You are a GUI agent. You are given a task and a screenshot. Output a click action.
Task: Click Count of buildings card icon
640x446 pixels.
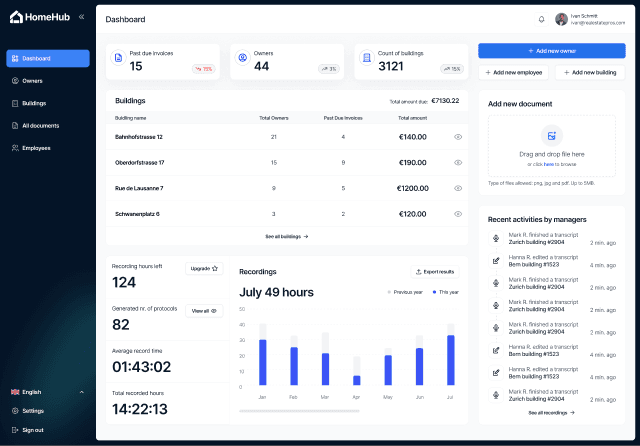[x=367, y=58]
